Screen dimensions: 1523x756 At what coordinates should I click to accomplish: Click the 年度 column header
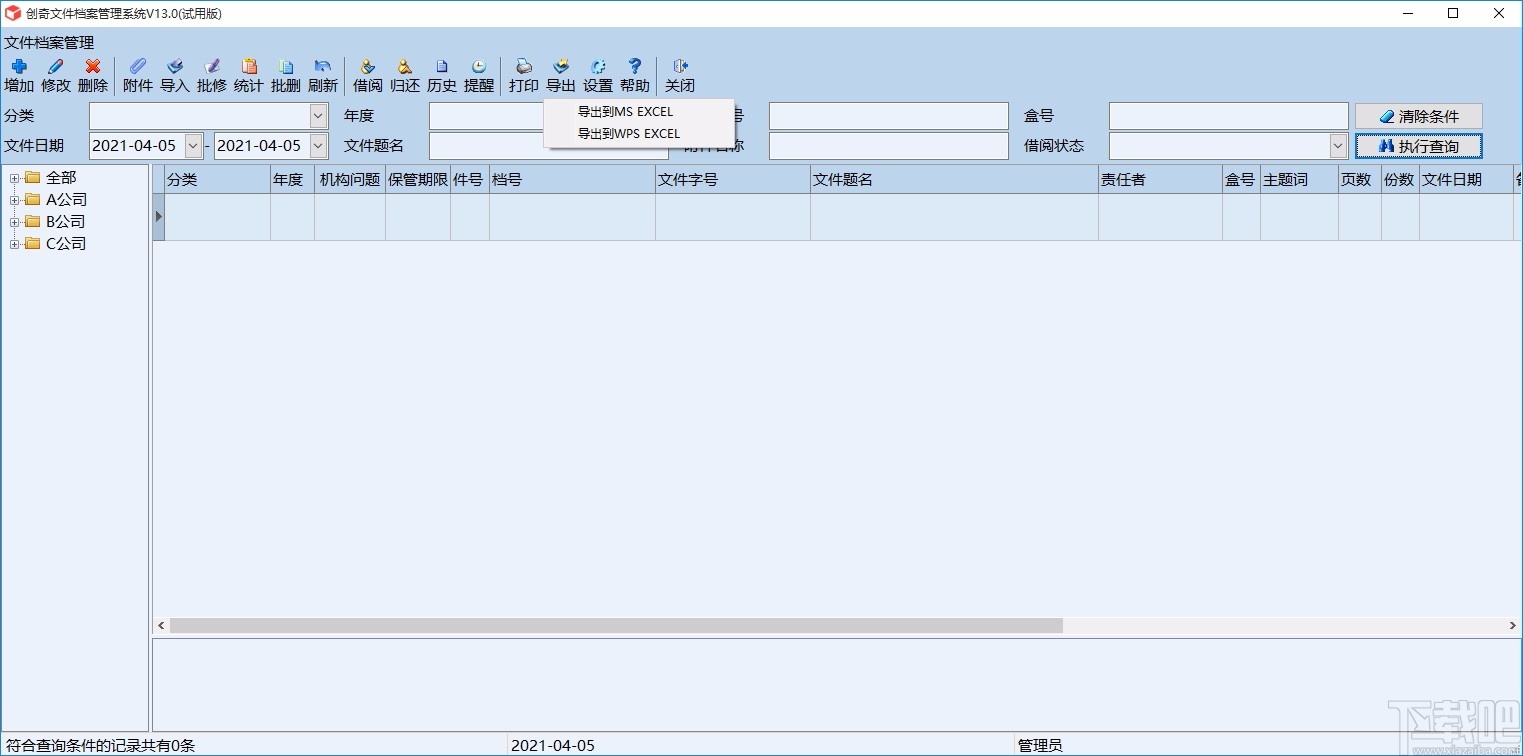click(292, 180)
